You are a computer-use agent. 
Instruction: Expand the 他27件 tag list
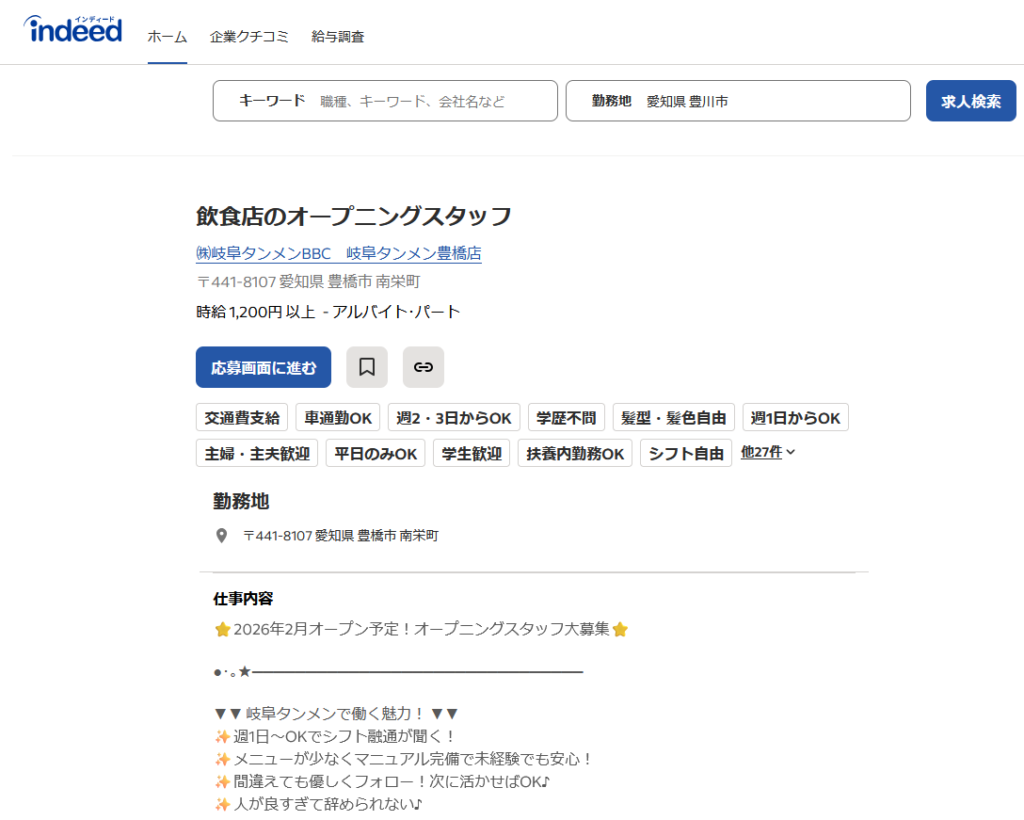tap(768, 452)
